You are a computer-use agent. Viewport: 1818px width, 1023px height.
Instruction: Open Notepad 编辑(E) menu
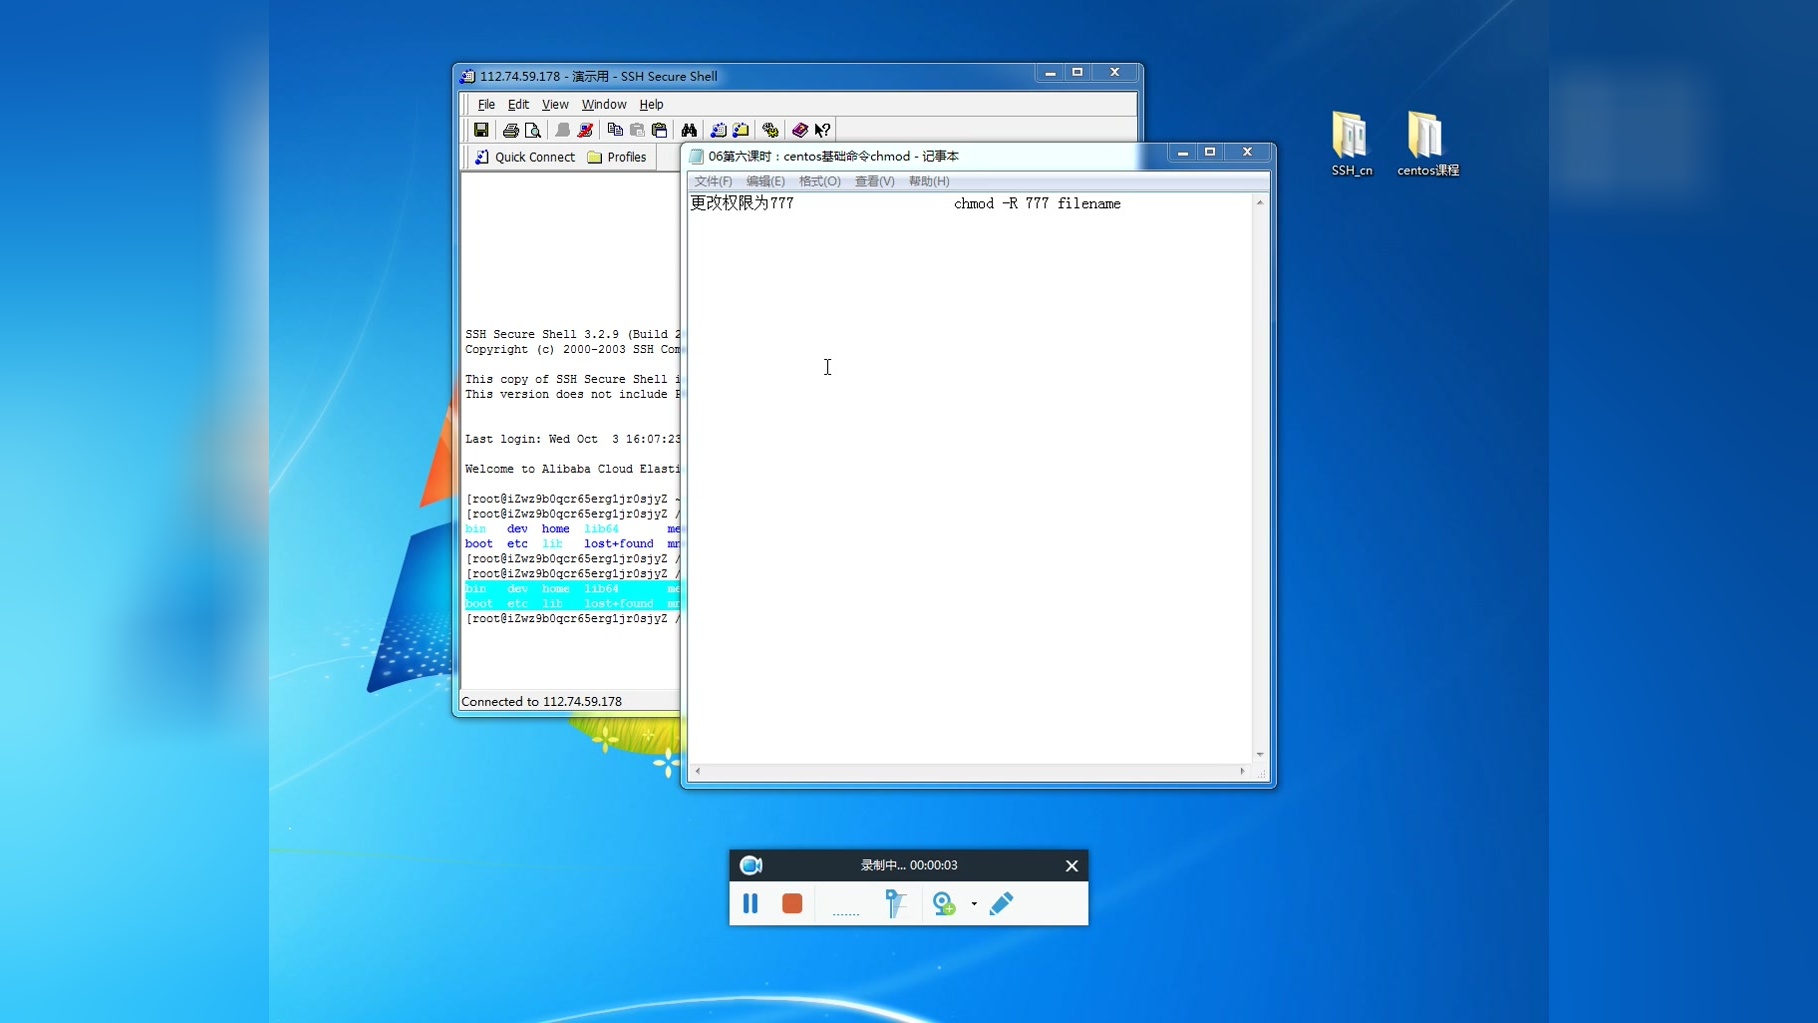pos(765,181)
